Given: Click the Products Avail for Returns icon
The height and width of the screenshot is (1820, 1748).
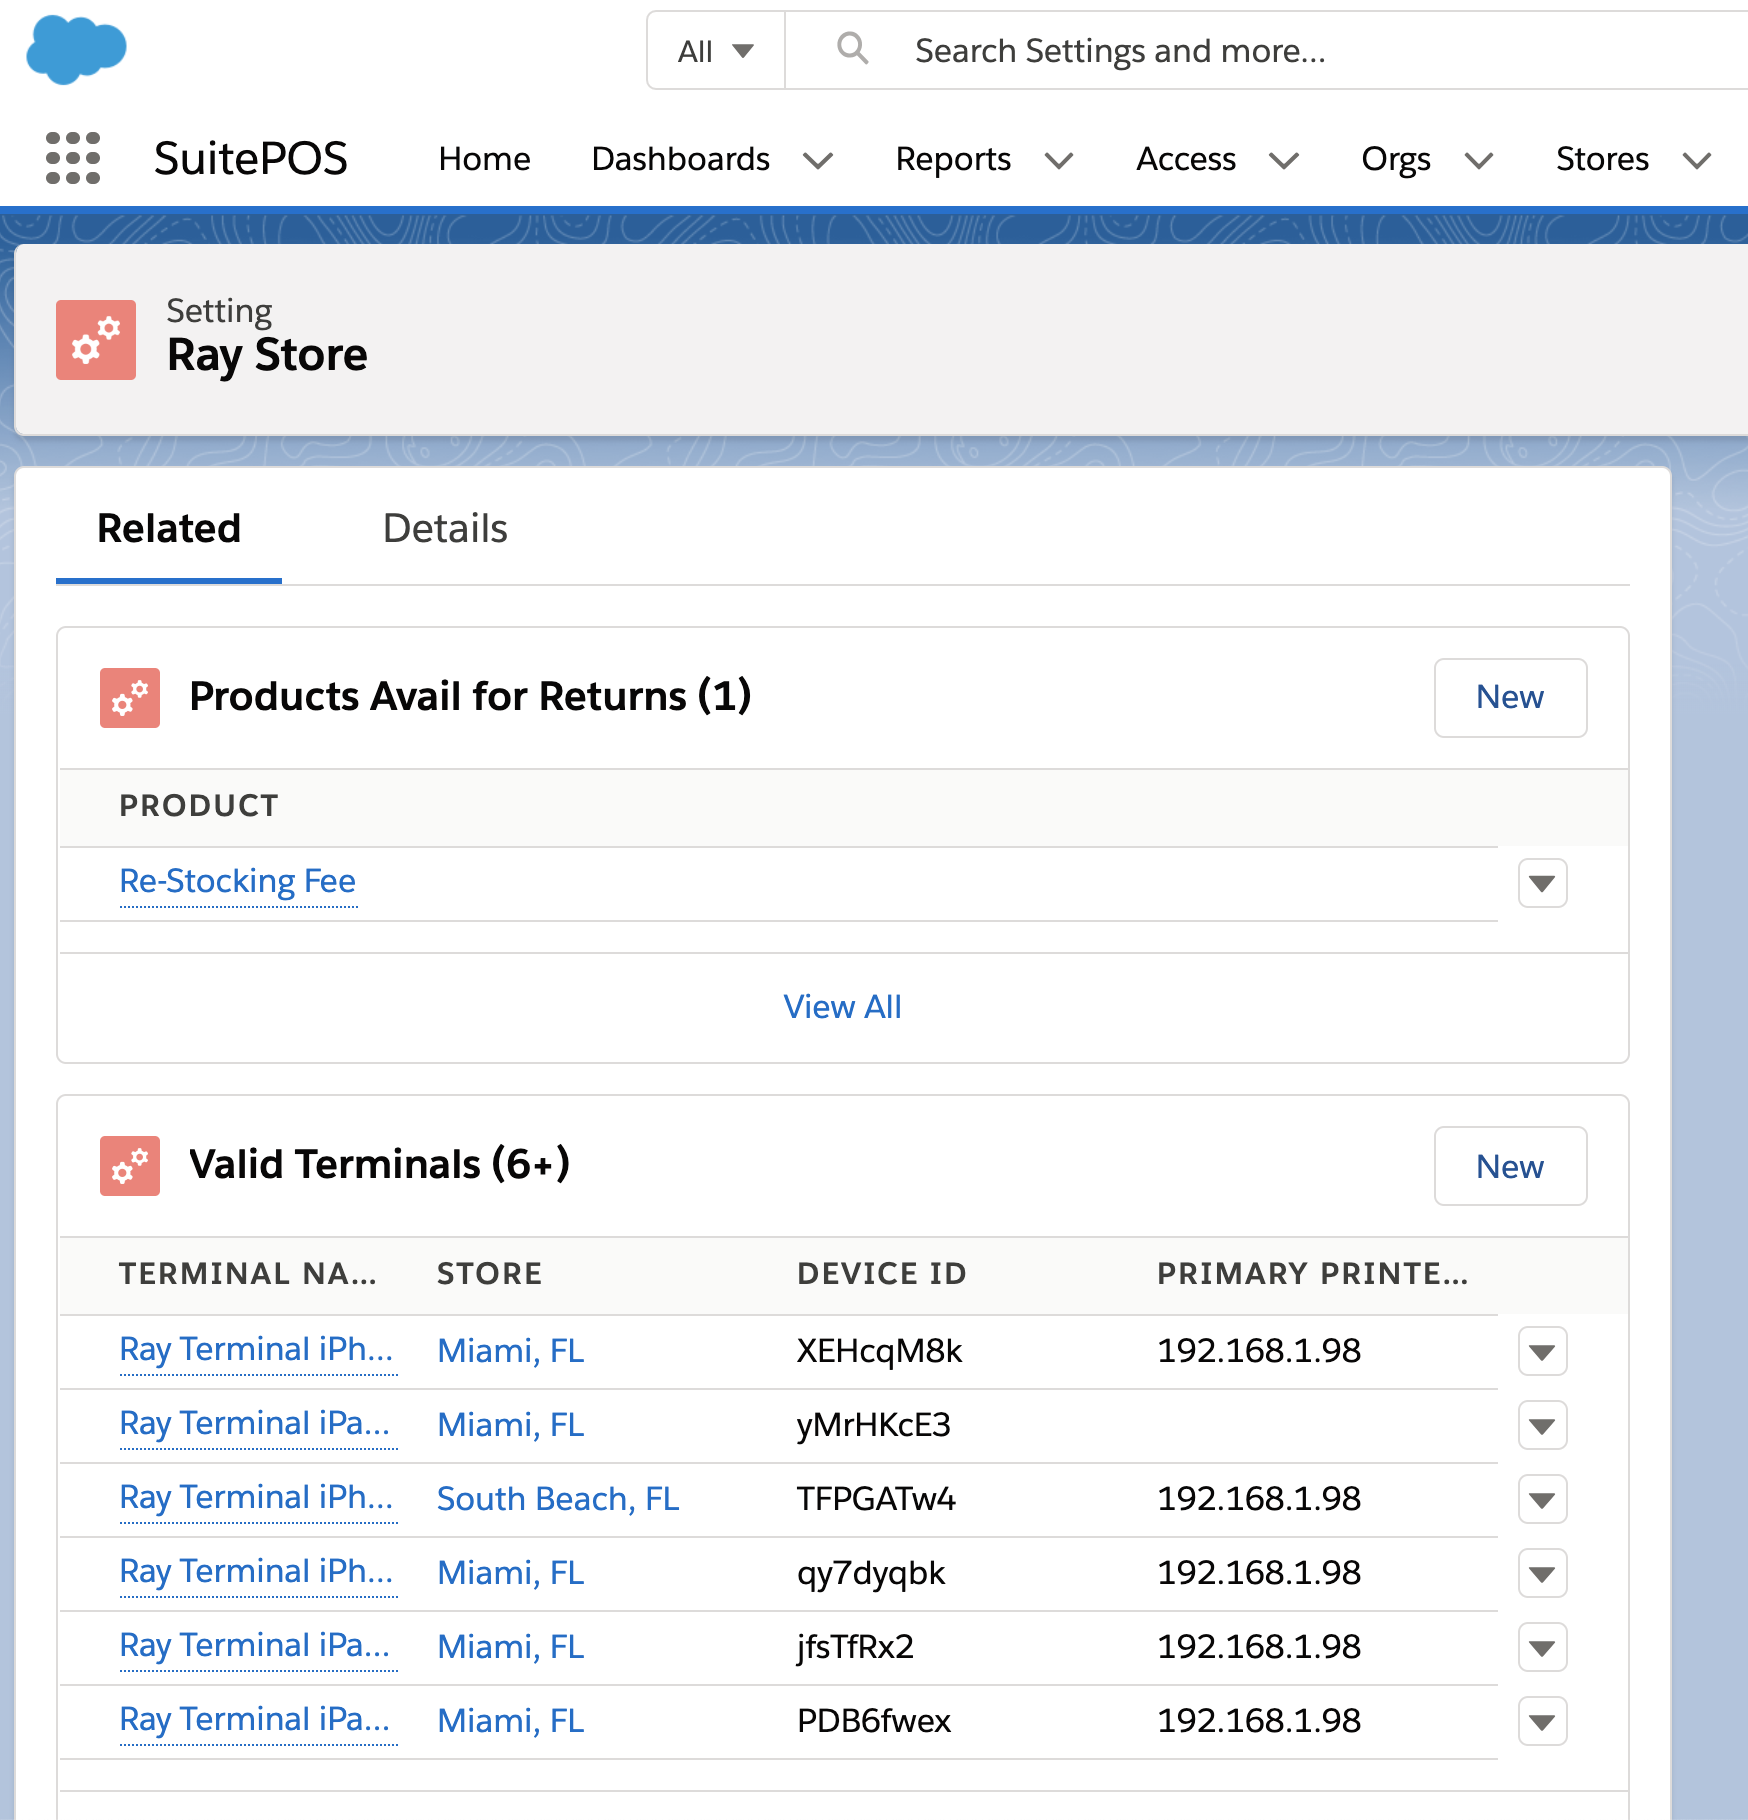Looking at the screenshot, I should point(130,698).
